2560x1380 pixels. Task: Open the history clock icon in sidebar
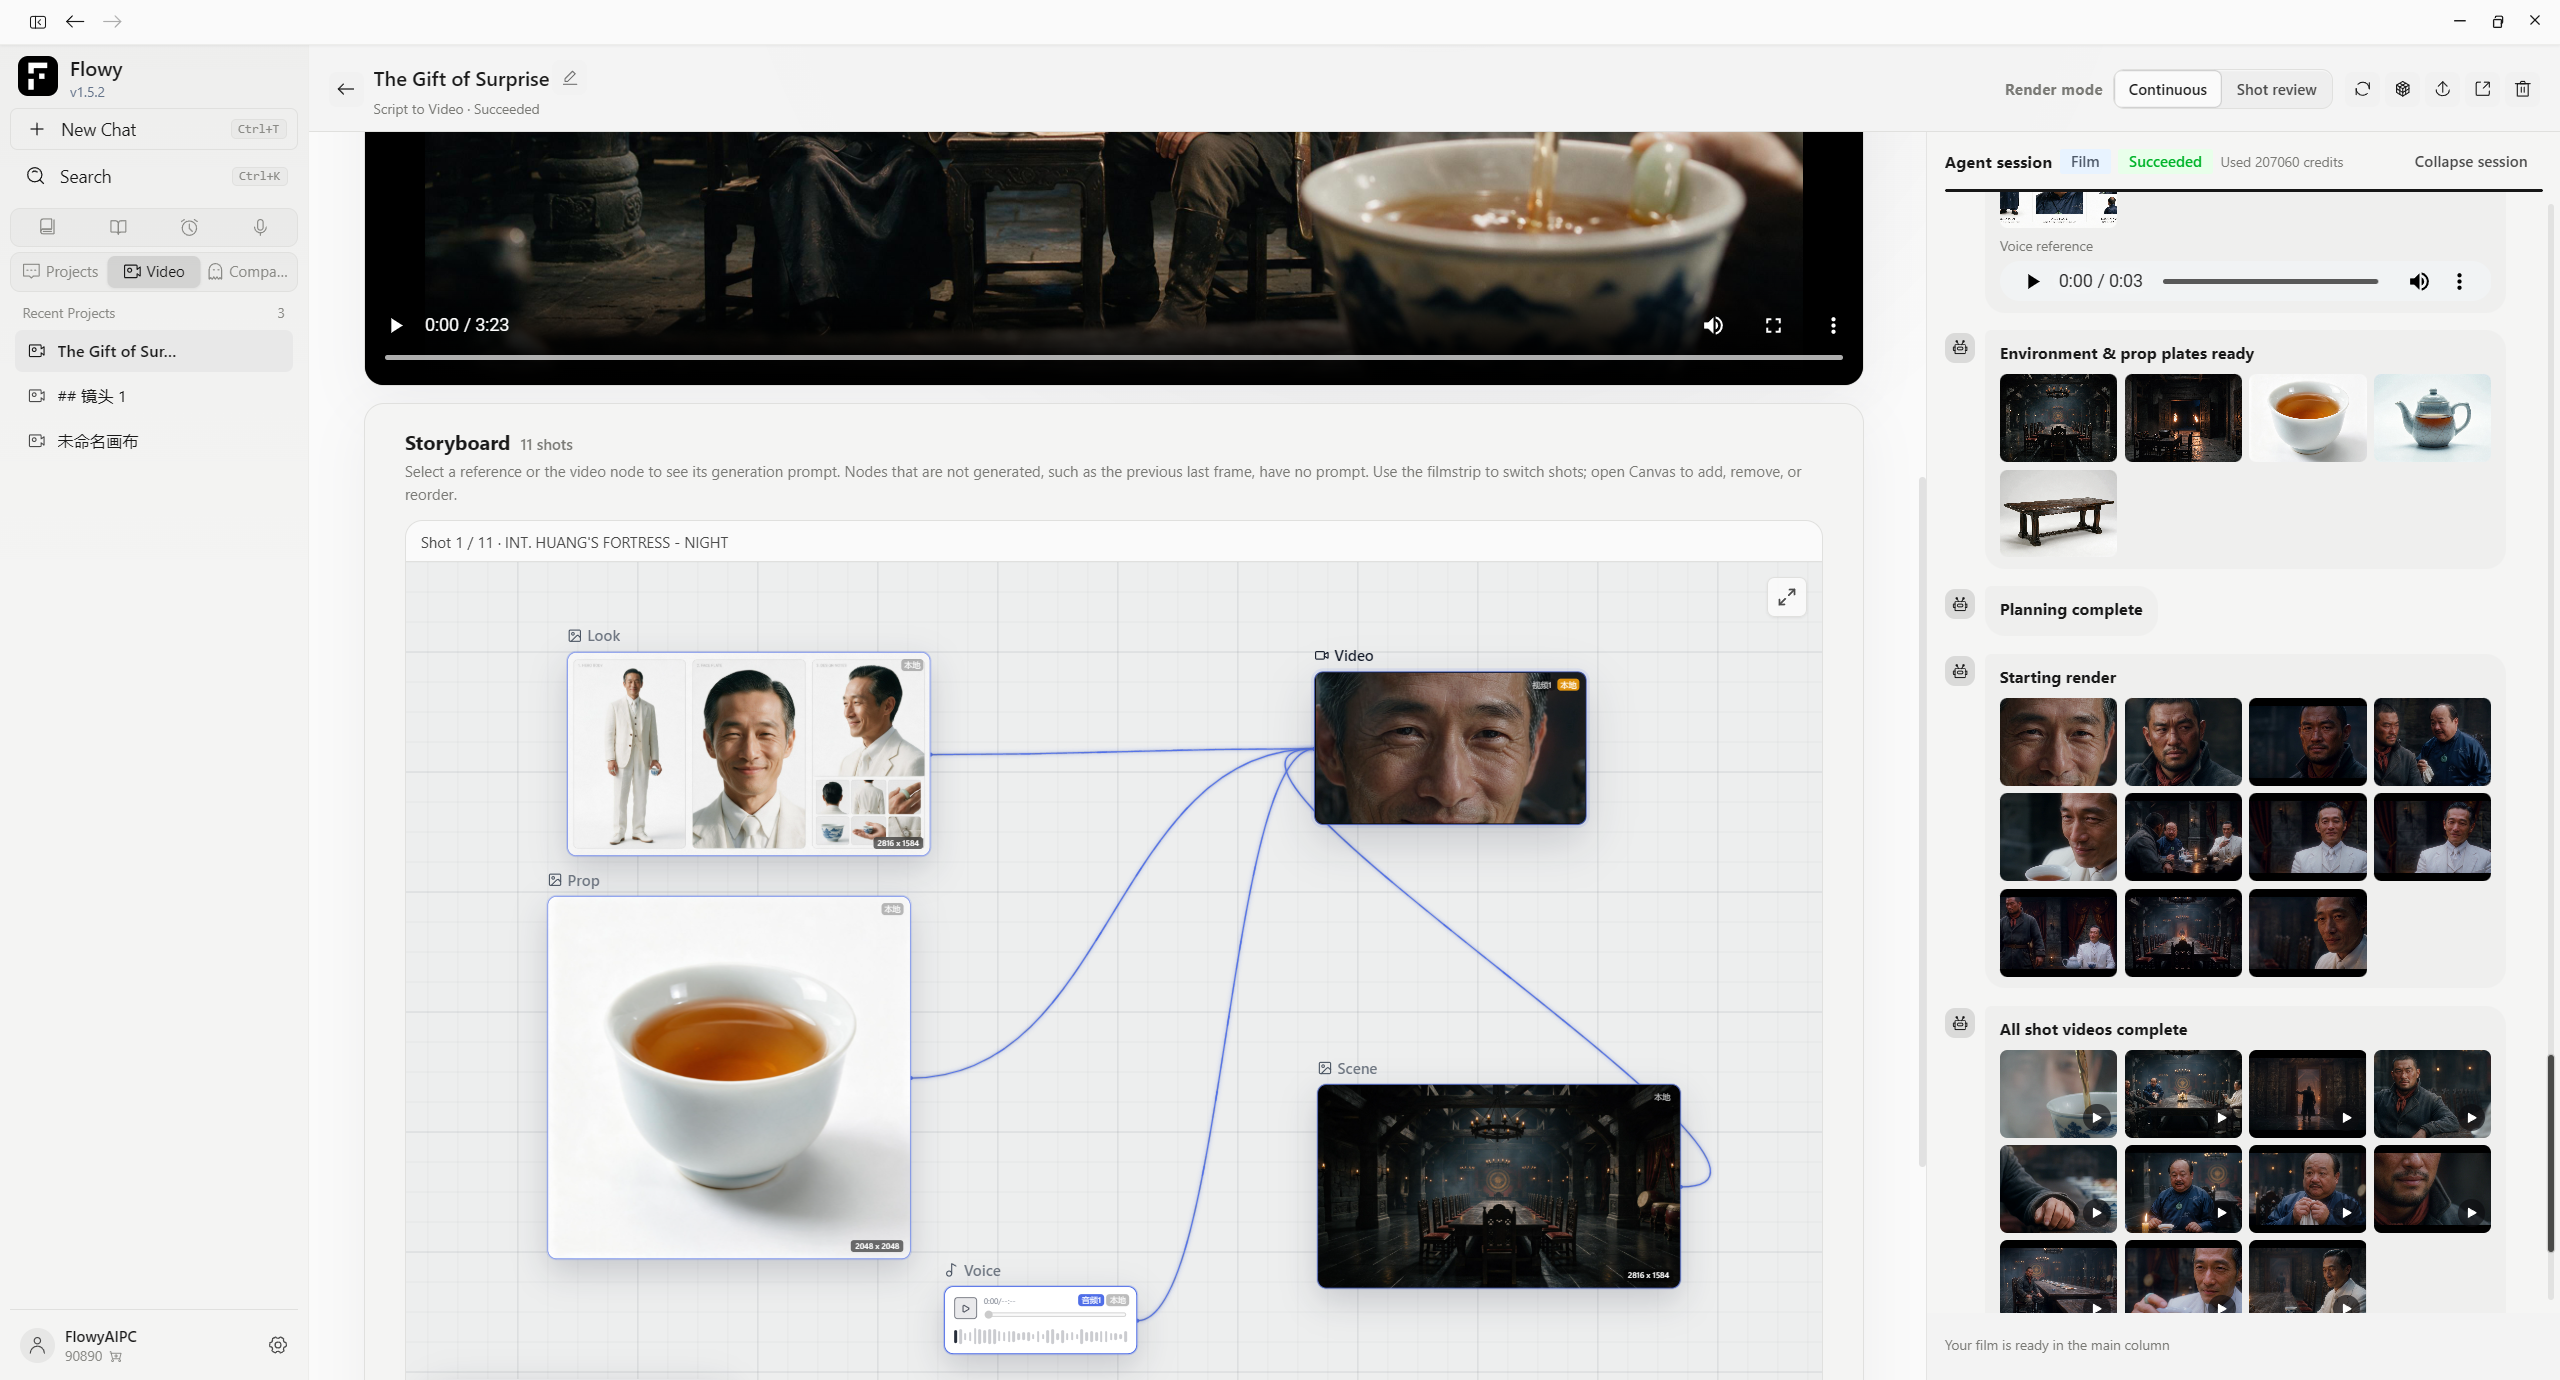[x=189, y=227]
